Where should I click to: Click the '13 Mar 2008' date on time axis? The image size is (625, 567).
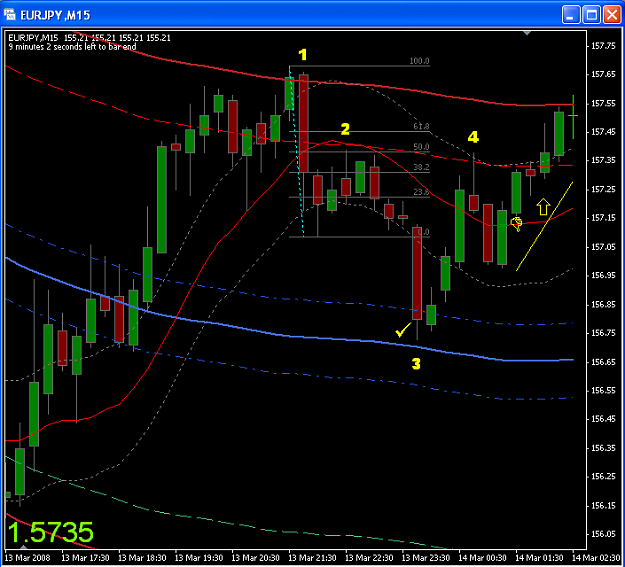click(x=28, y=557)
